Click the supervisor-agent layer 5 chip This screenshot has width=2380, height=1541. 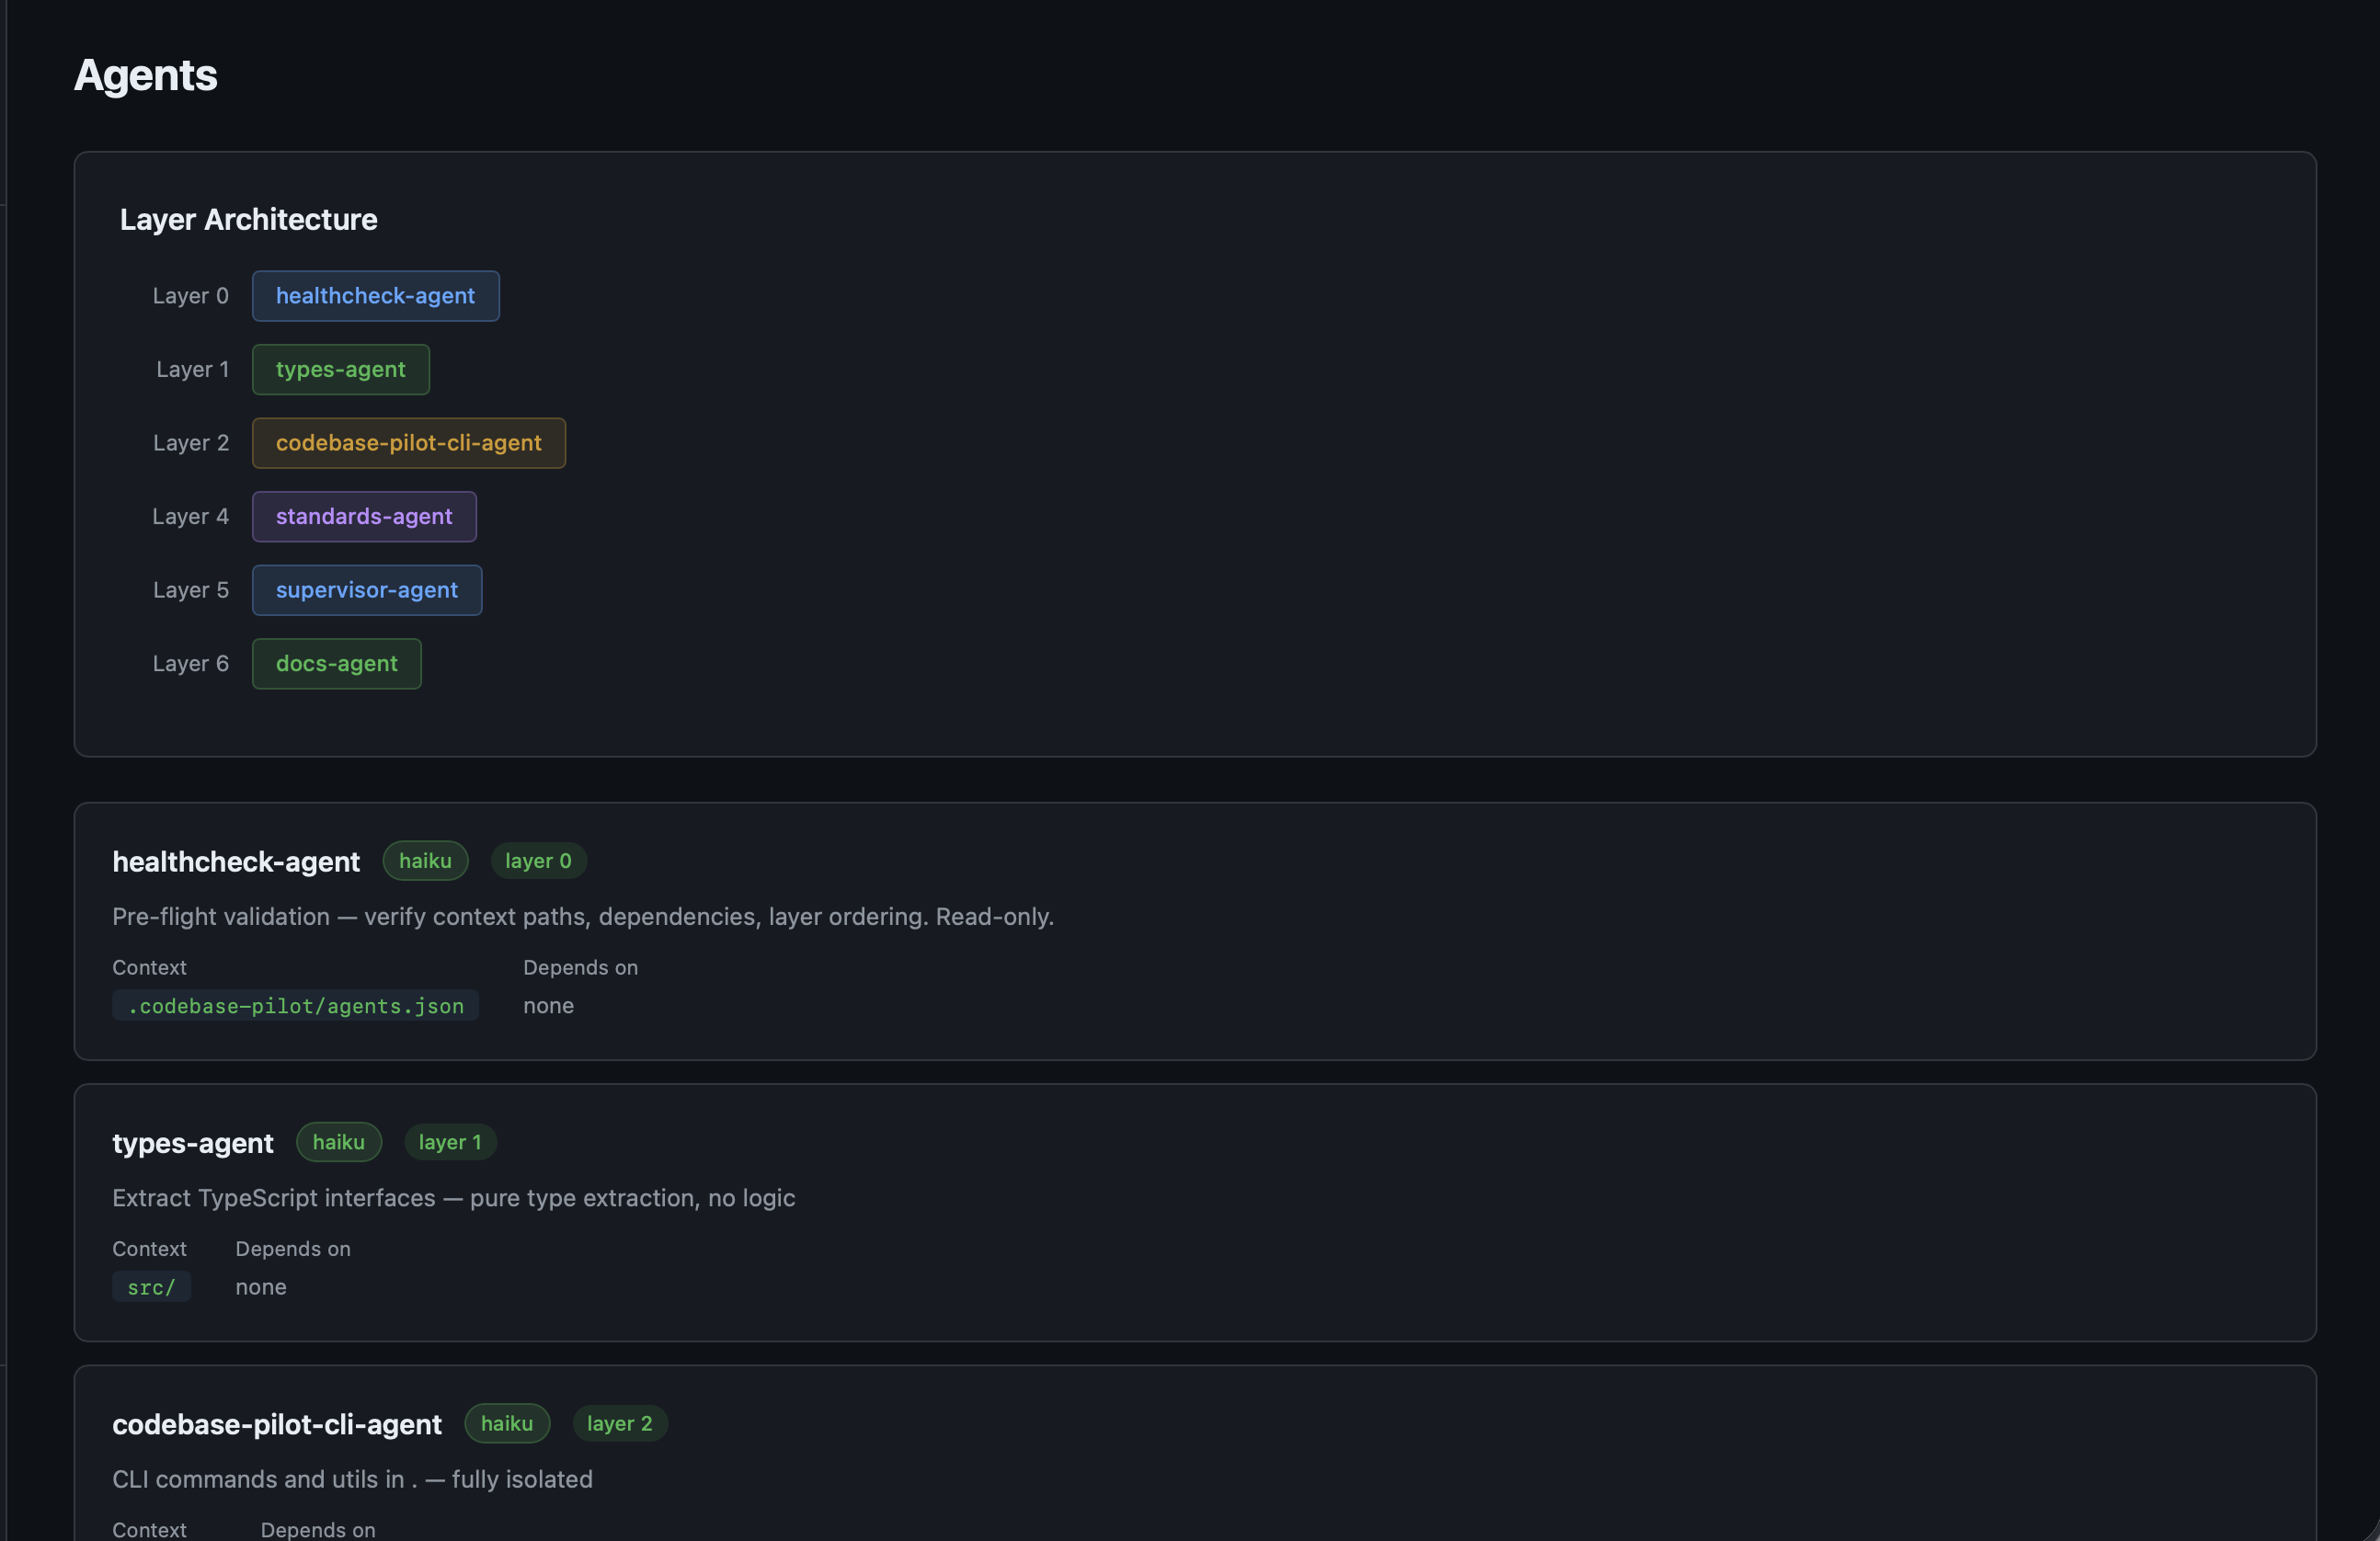(x=366, y=590)
